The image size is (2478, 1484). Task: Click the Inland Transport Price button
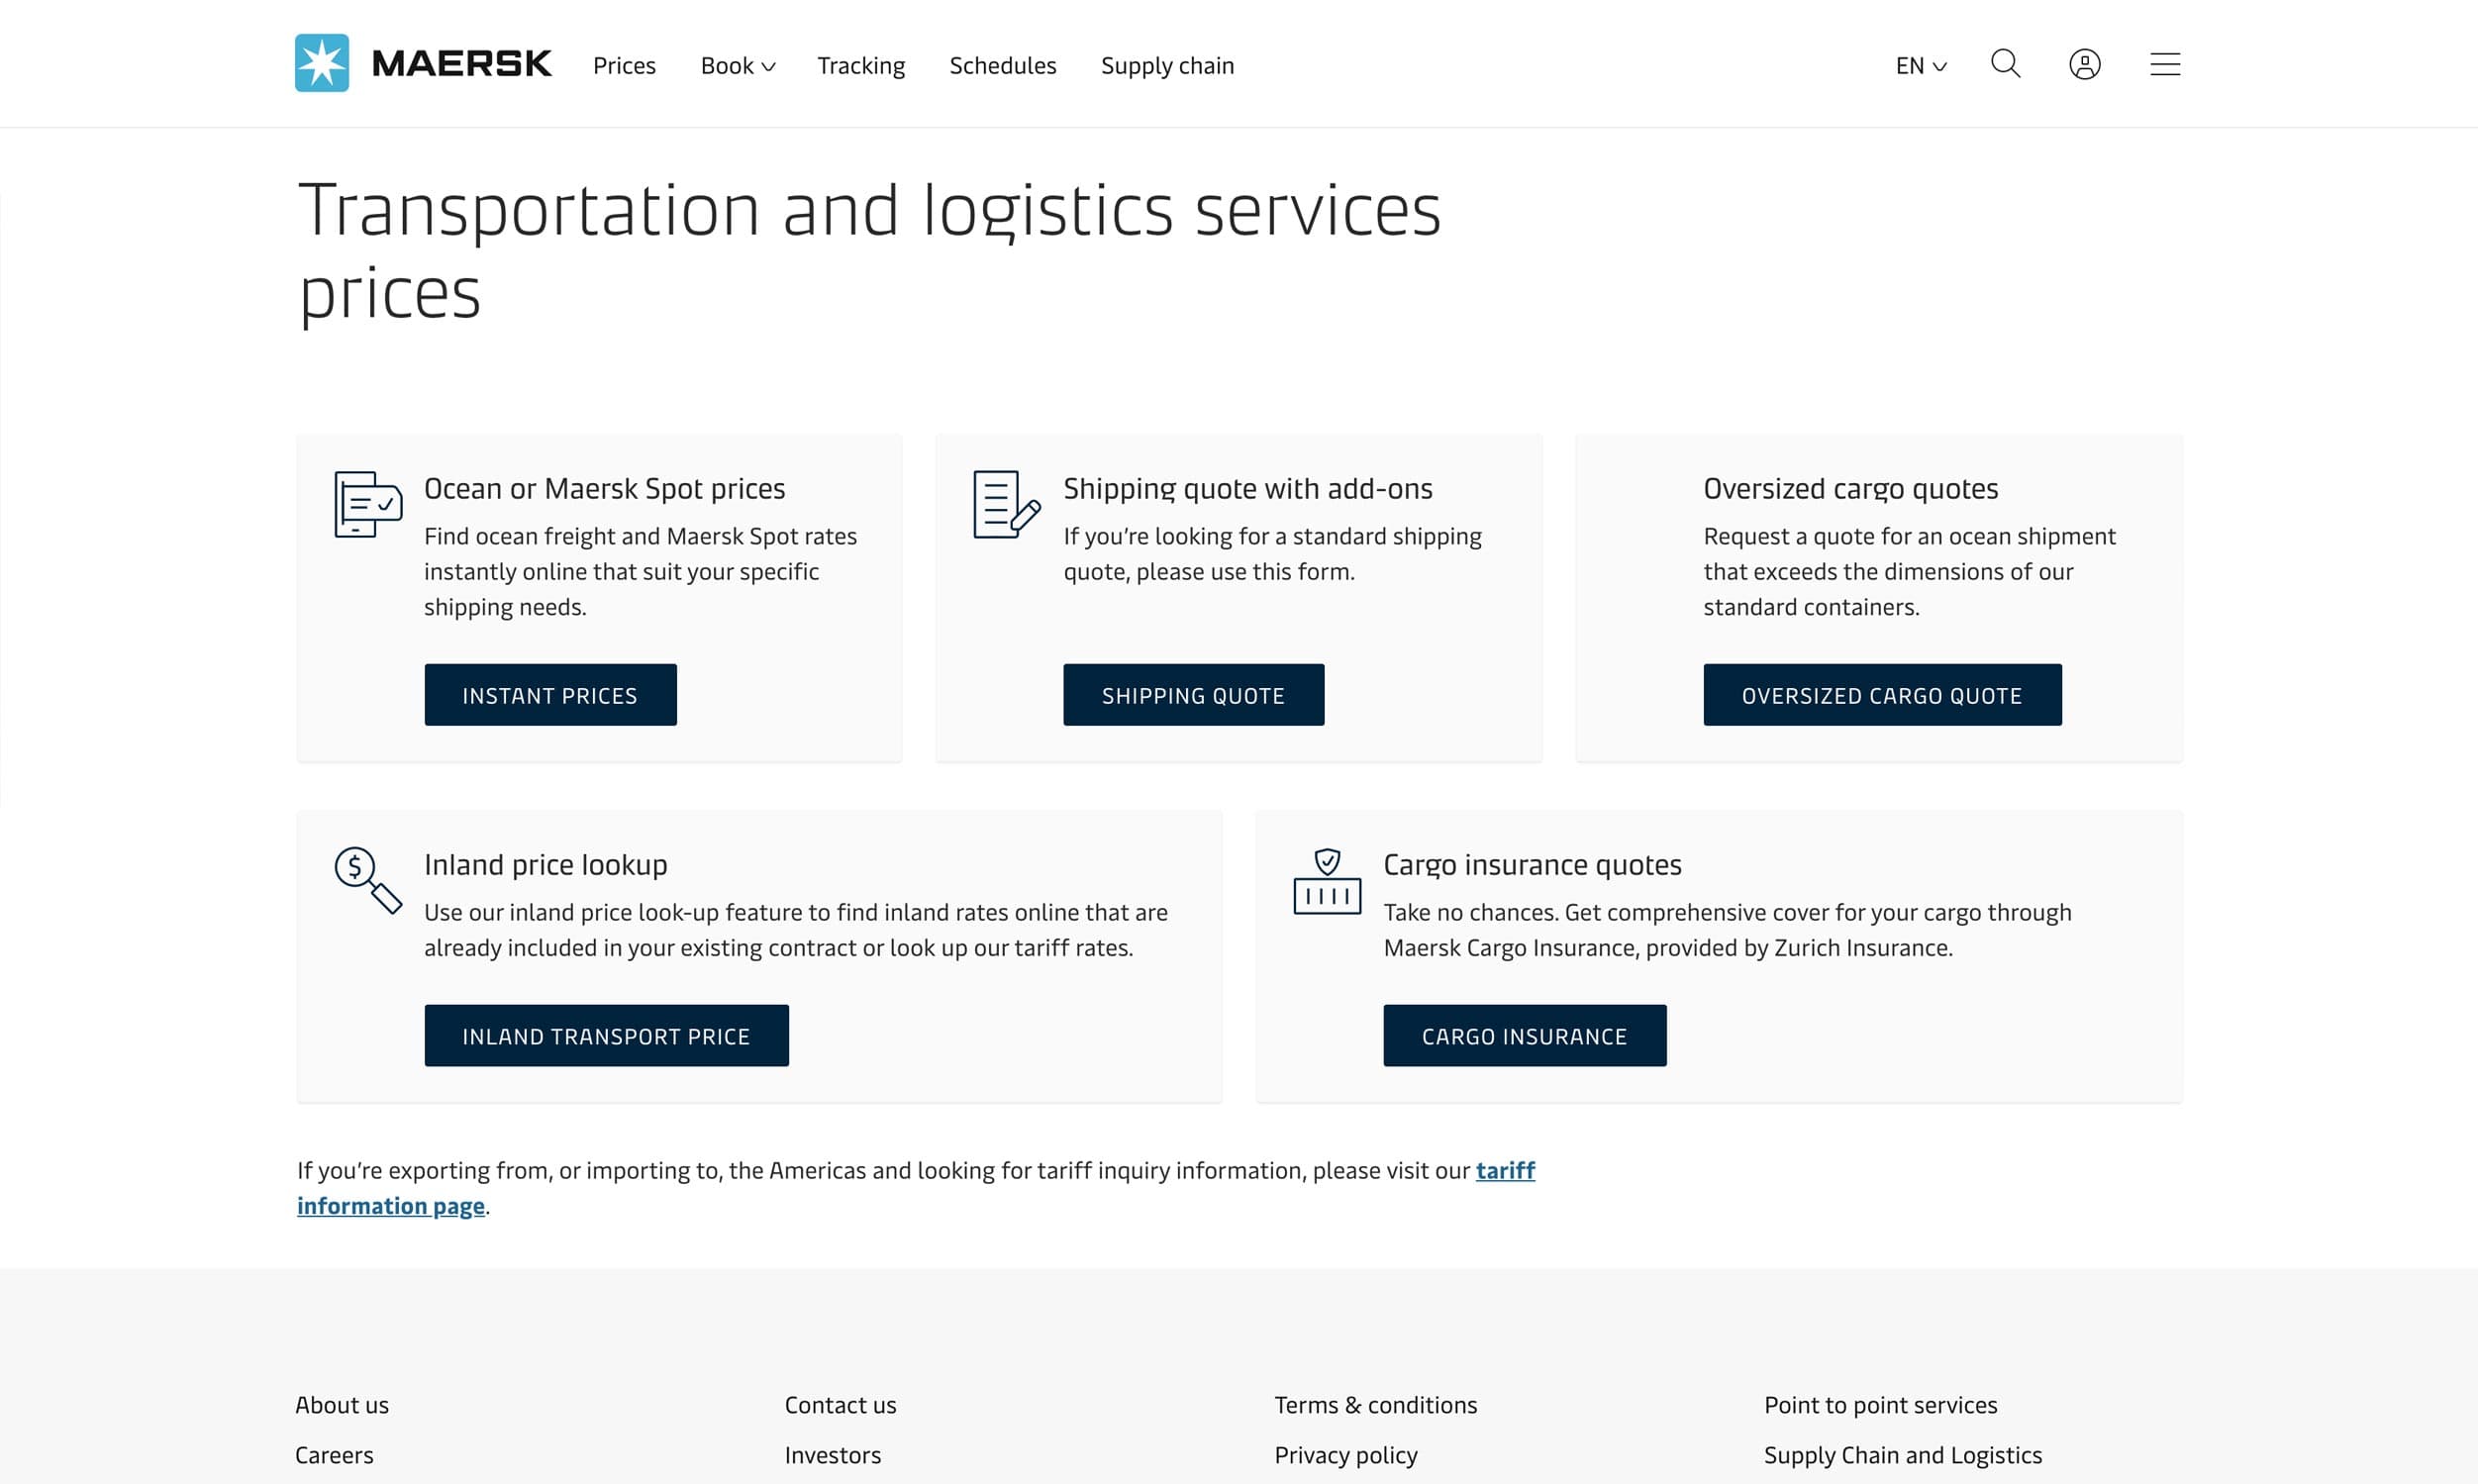pos(606,1036)
